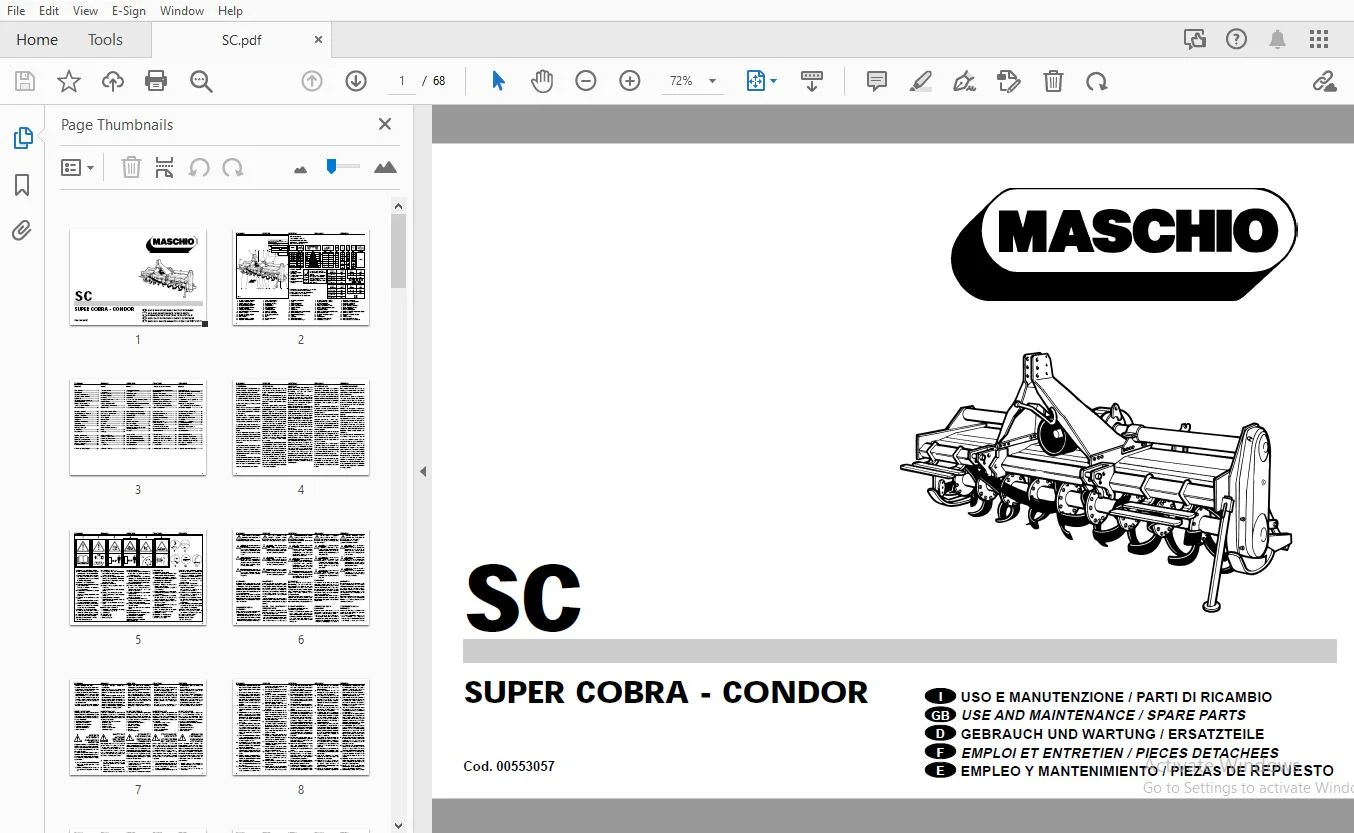Click the page number input field

click(x=401, y=81)
